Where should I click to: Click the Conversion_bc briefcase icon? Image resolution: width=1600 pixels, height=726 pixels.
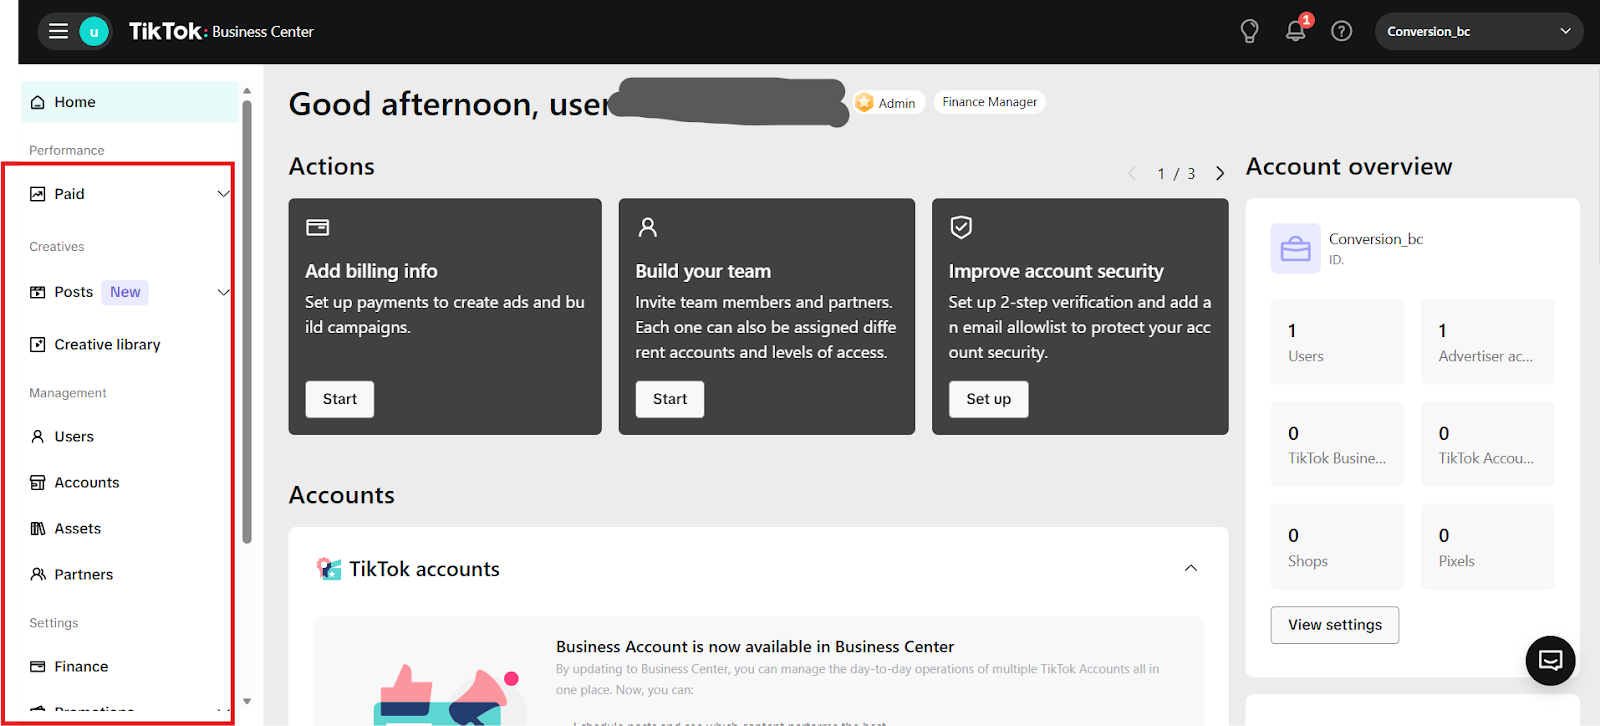click(1295, 248)
